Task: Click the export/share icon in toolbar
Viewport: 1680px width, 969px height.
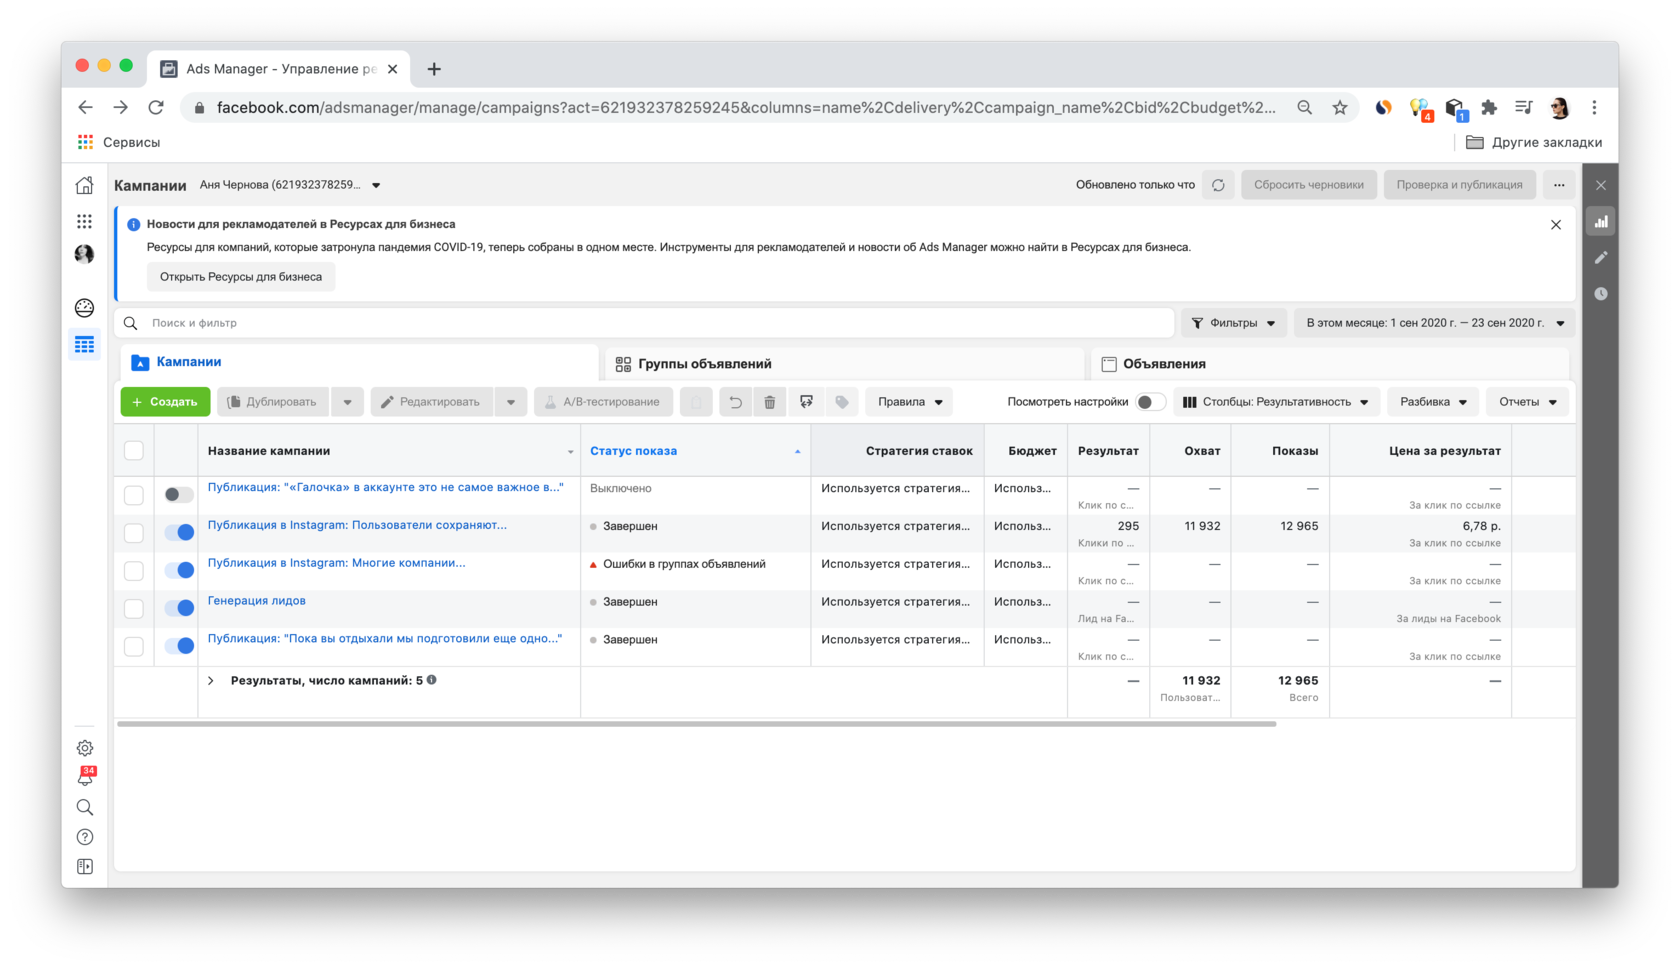Action: pos(806,402)
